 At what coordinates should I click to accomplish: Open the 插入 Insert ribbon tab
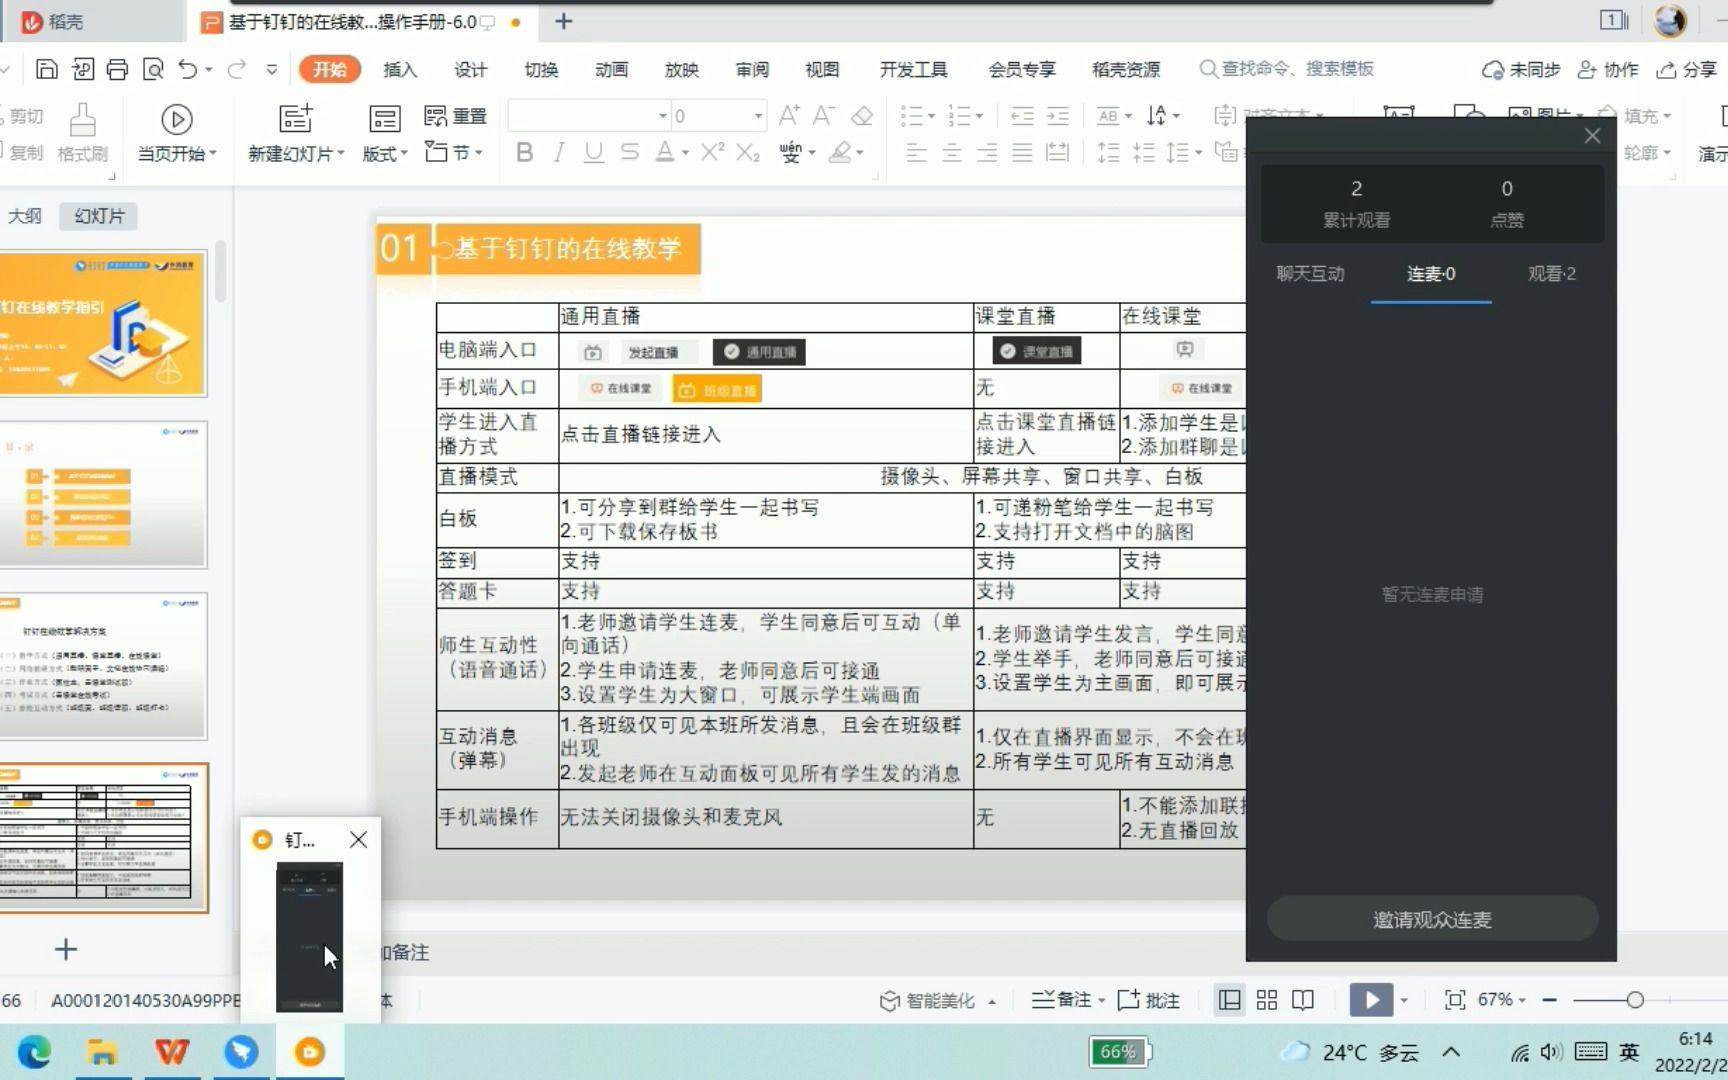tap(400, 69)
